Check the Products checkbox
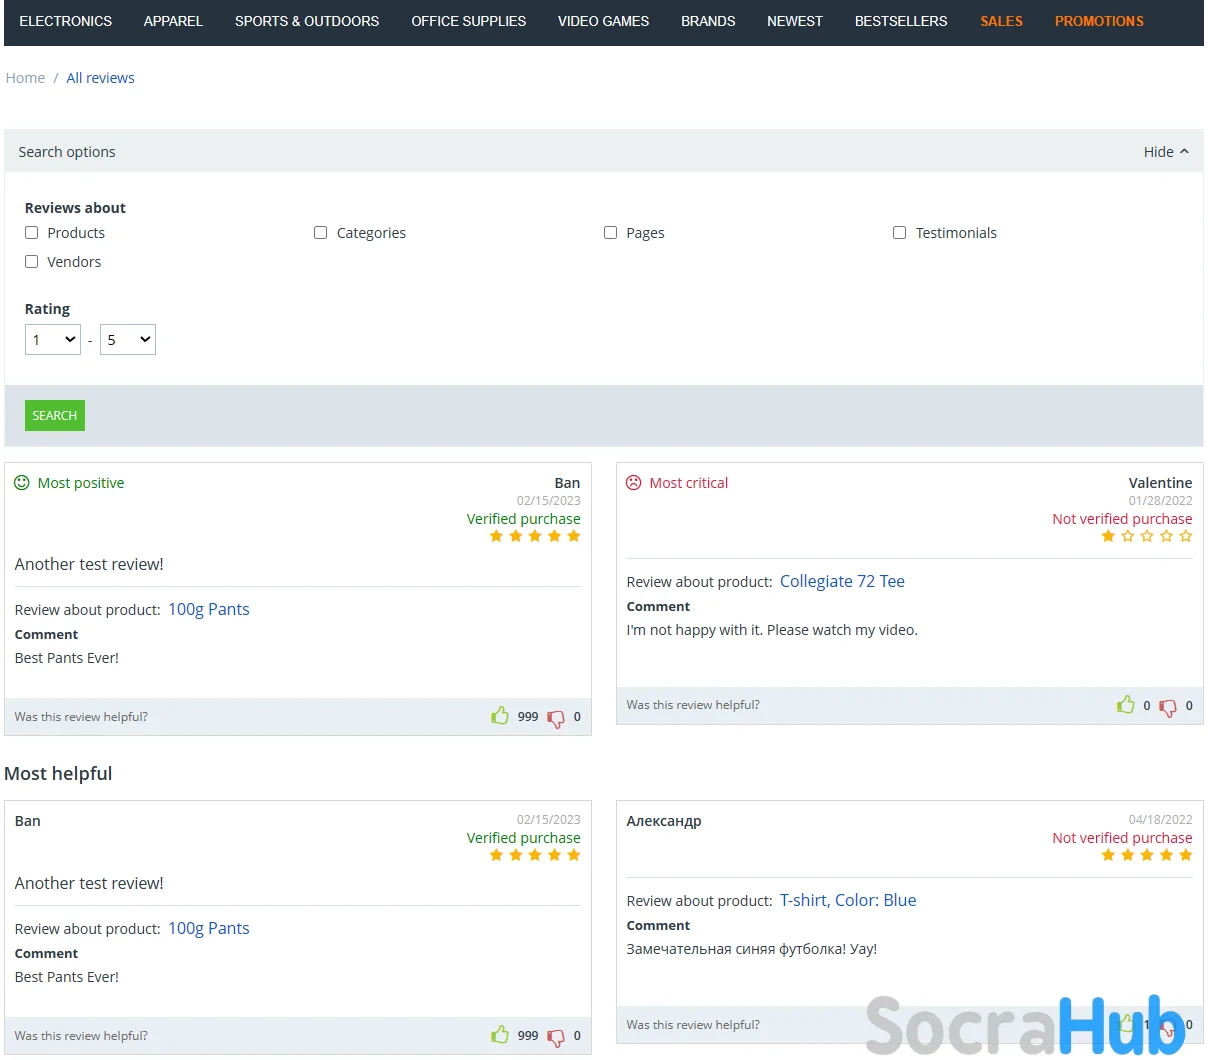 (32, 232)
